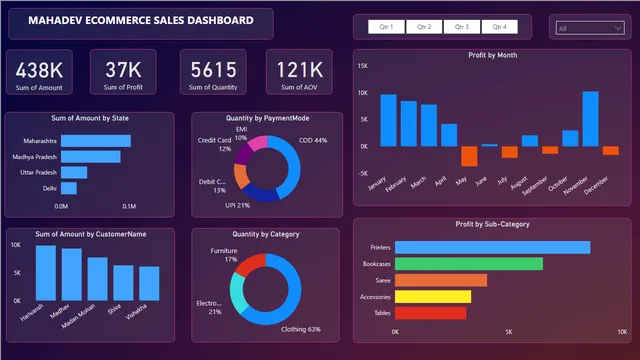Select the Madhya Pradesh bar

click(x=91, y=157)
